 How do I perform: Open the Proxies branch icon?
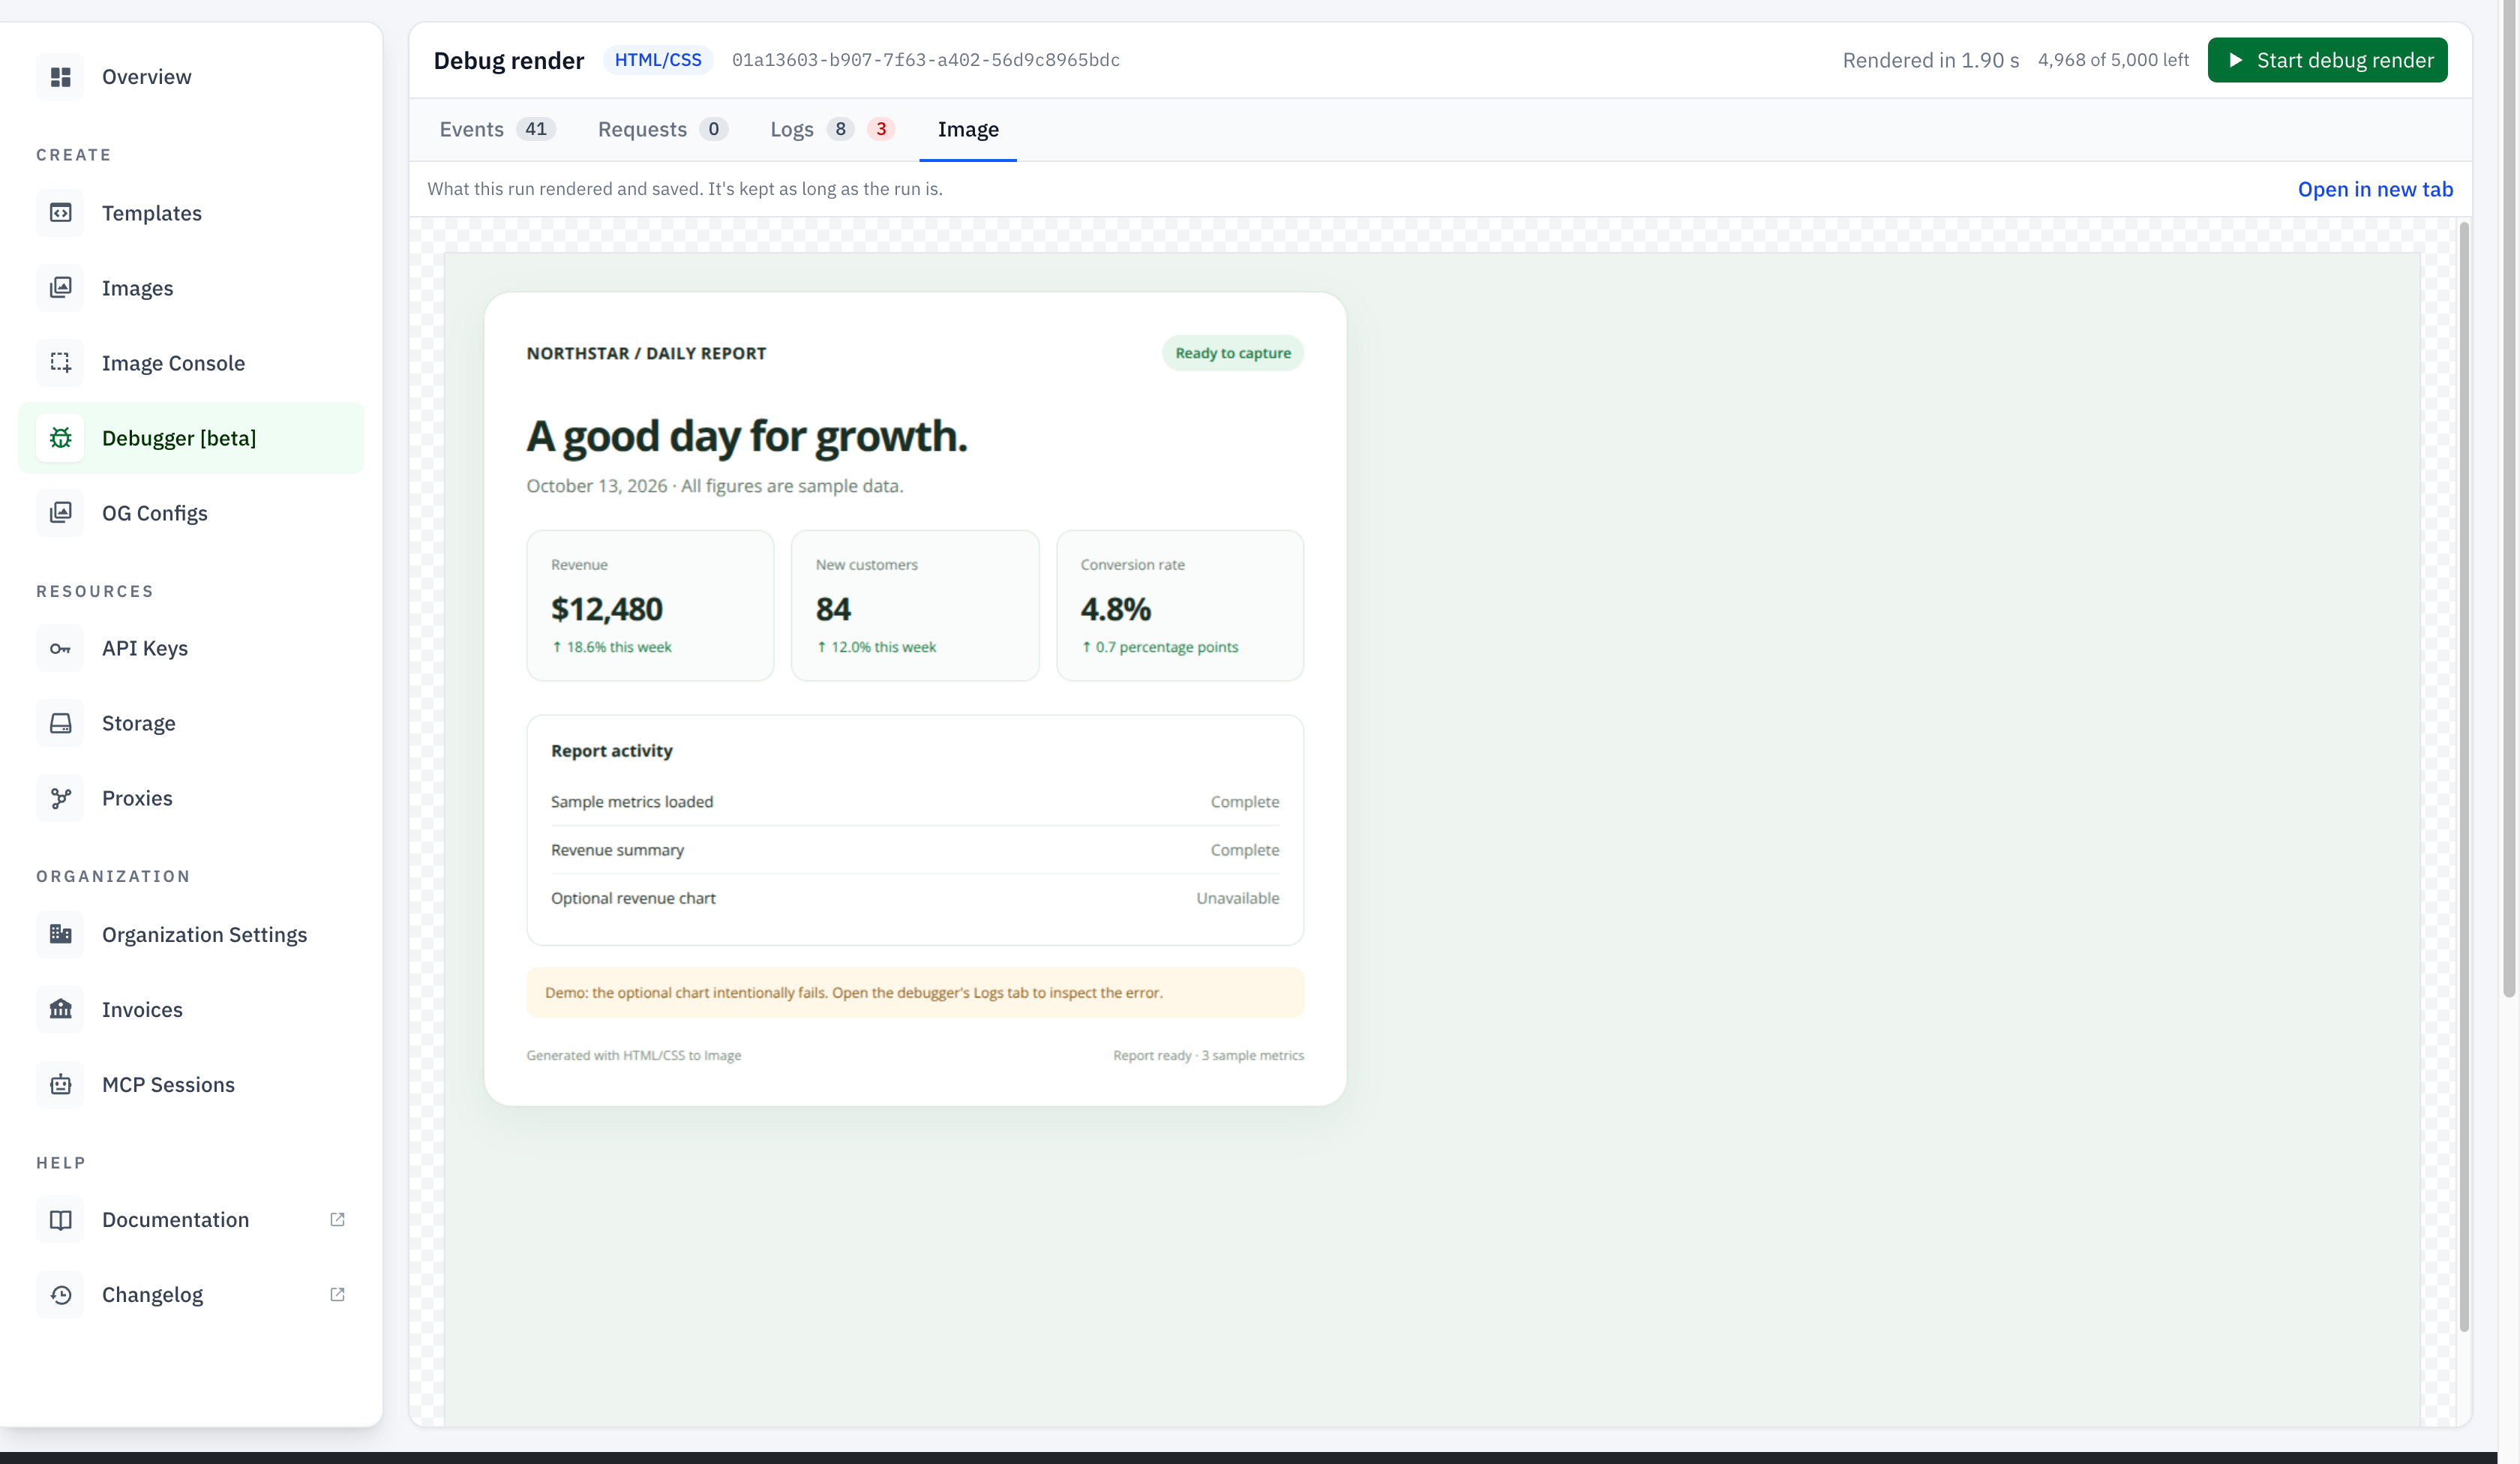(x=60, y=798)
